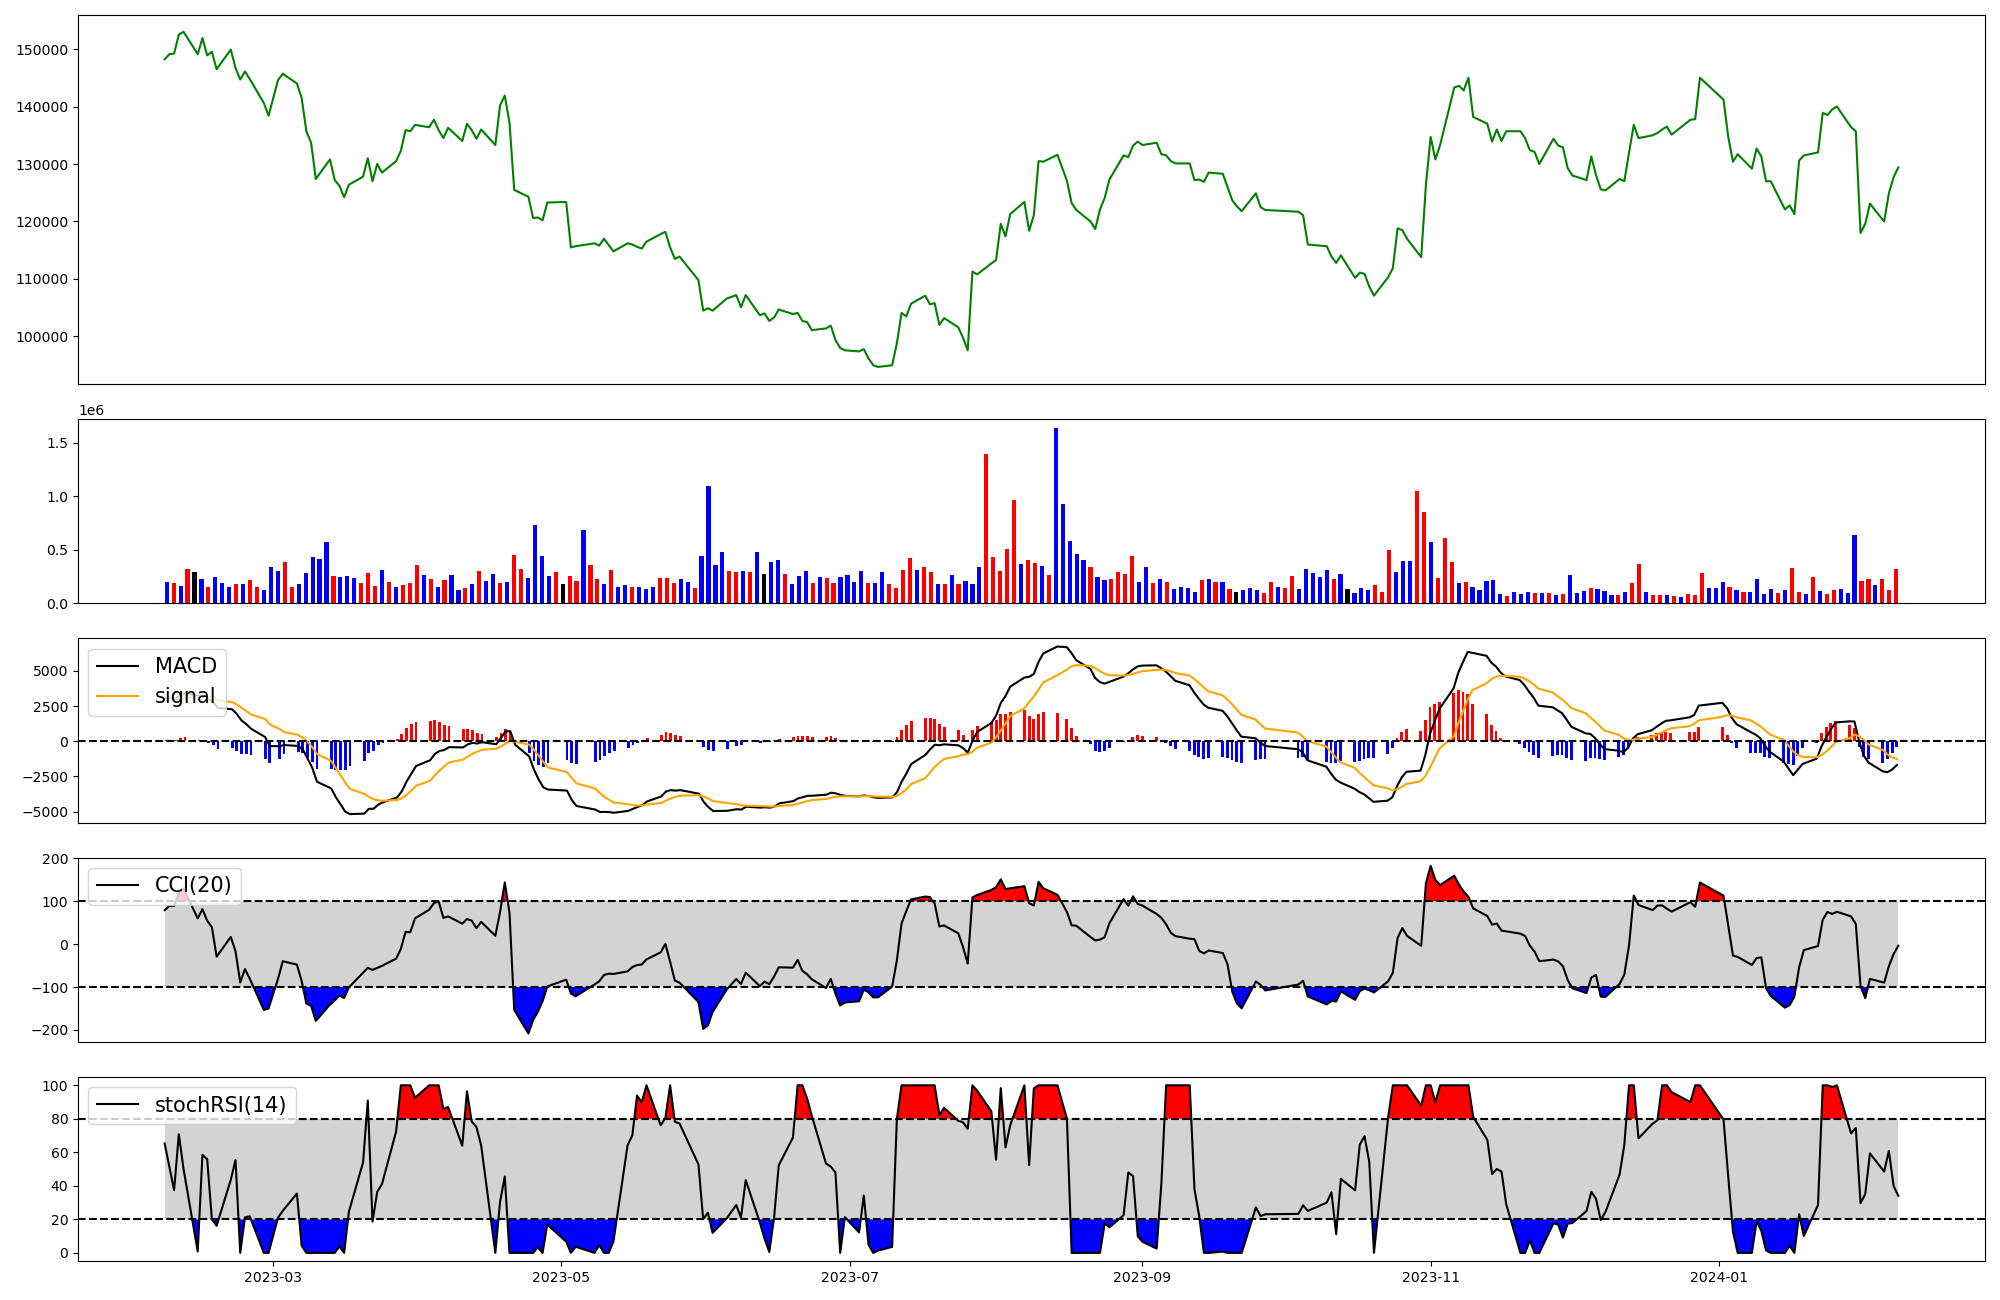Click the MACD legend label
The height and width of the screenshot is (1300, 2000).
click(x=185, y=666)
